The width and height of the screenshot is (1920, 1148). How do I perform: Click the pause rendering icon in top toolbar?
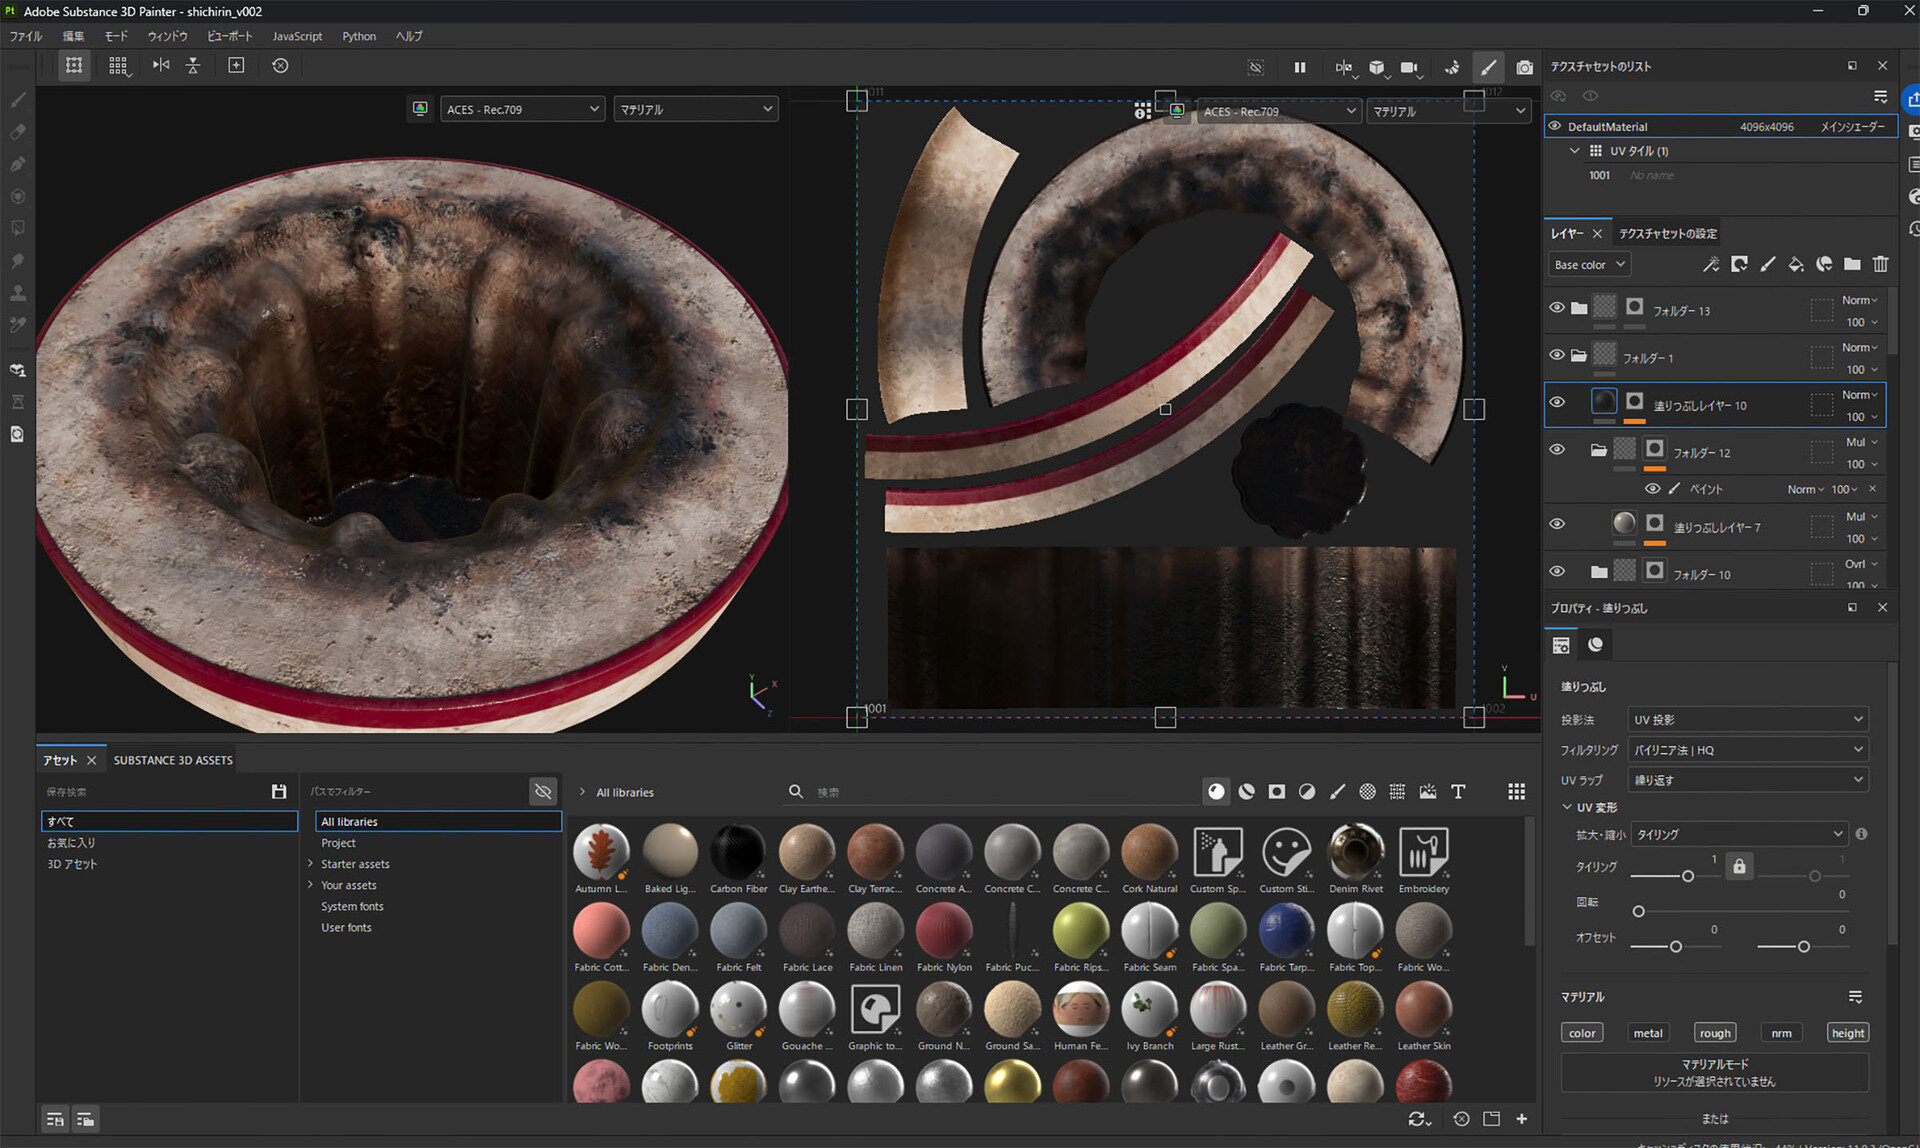pos(1300,67)
